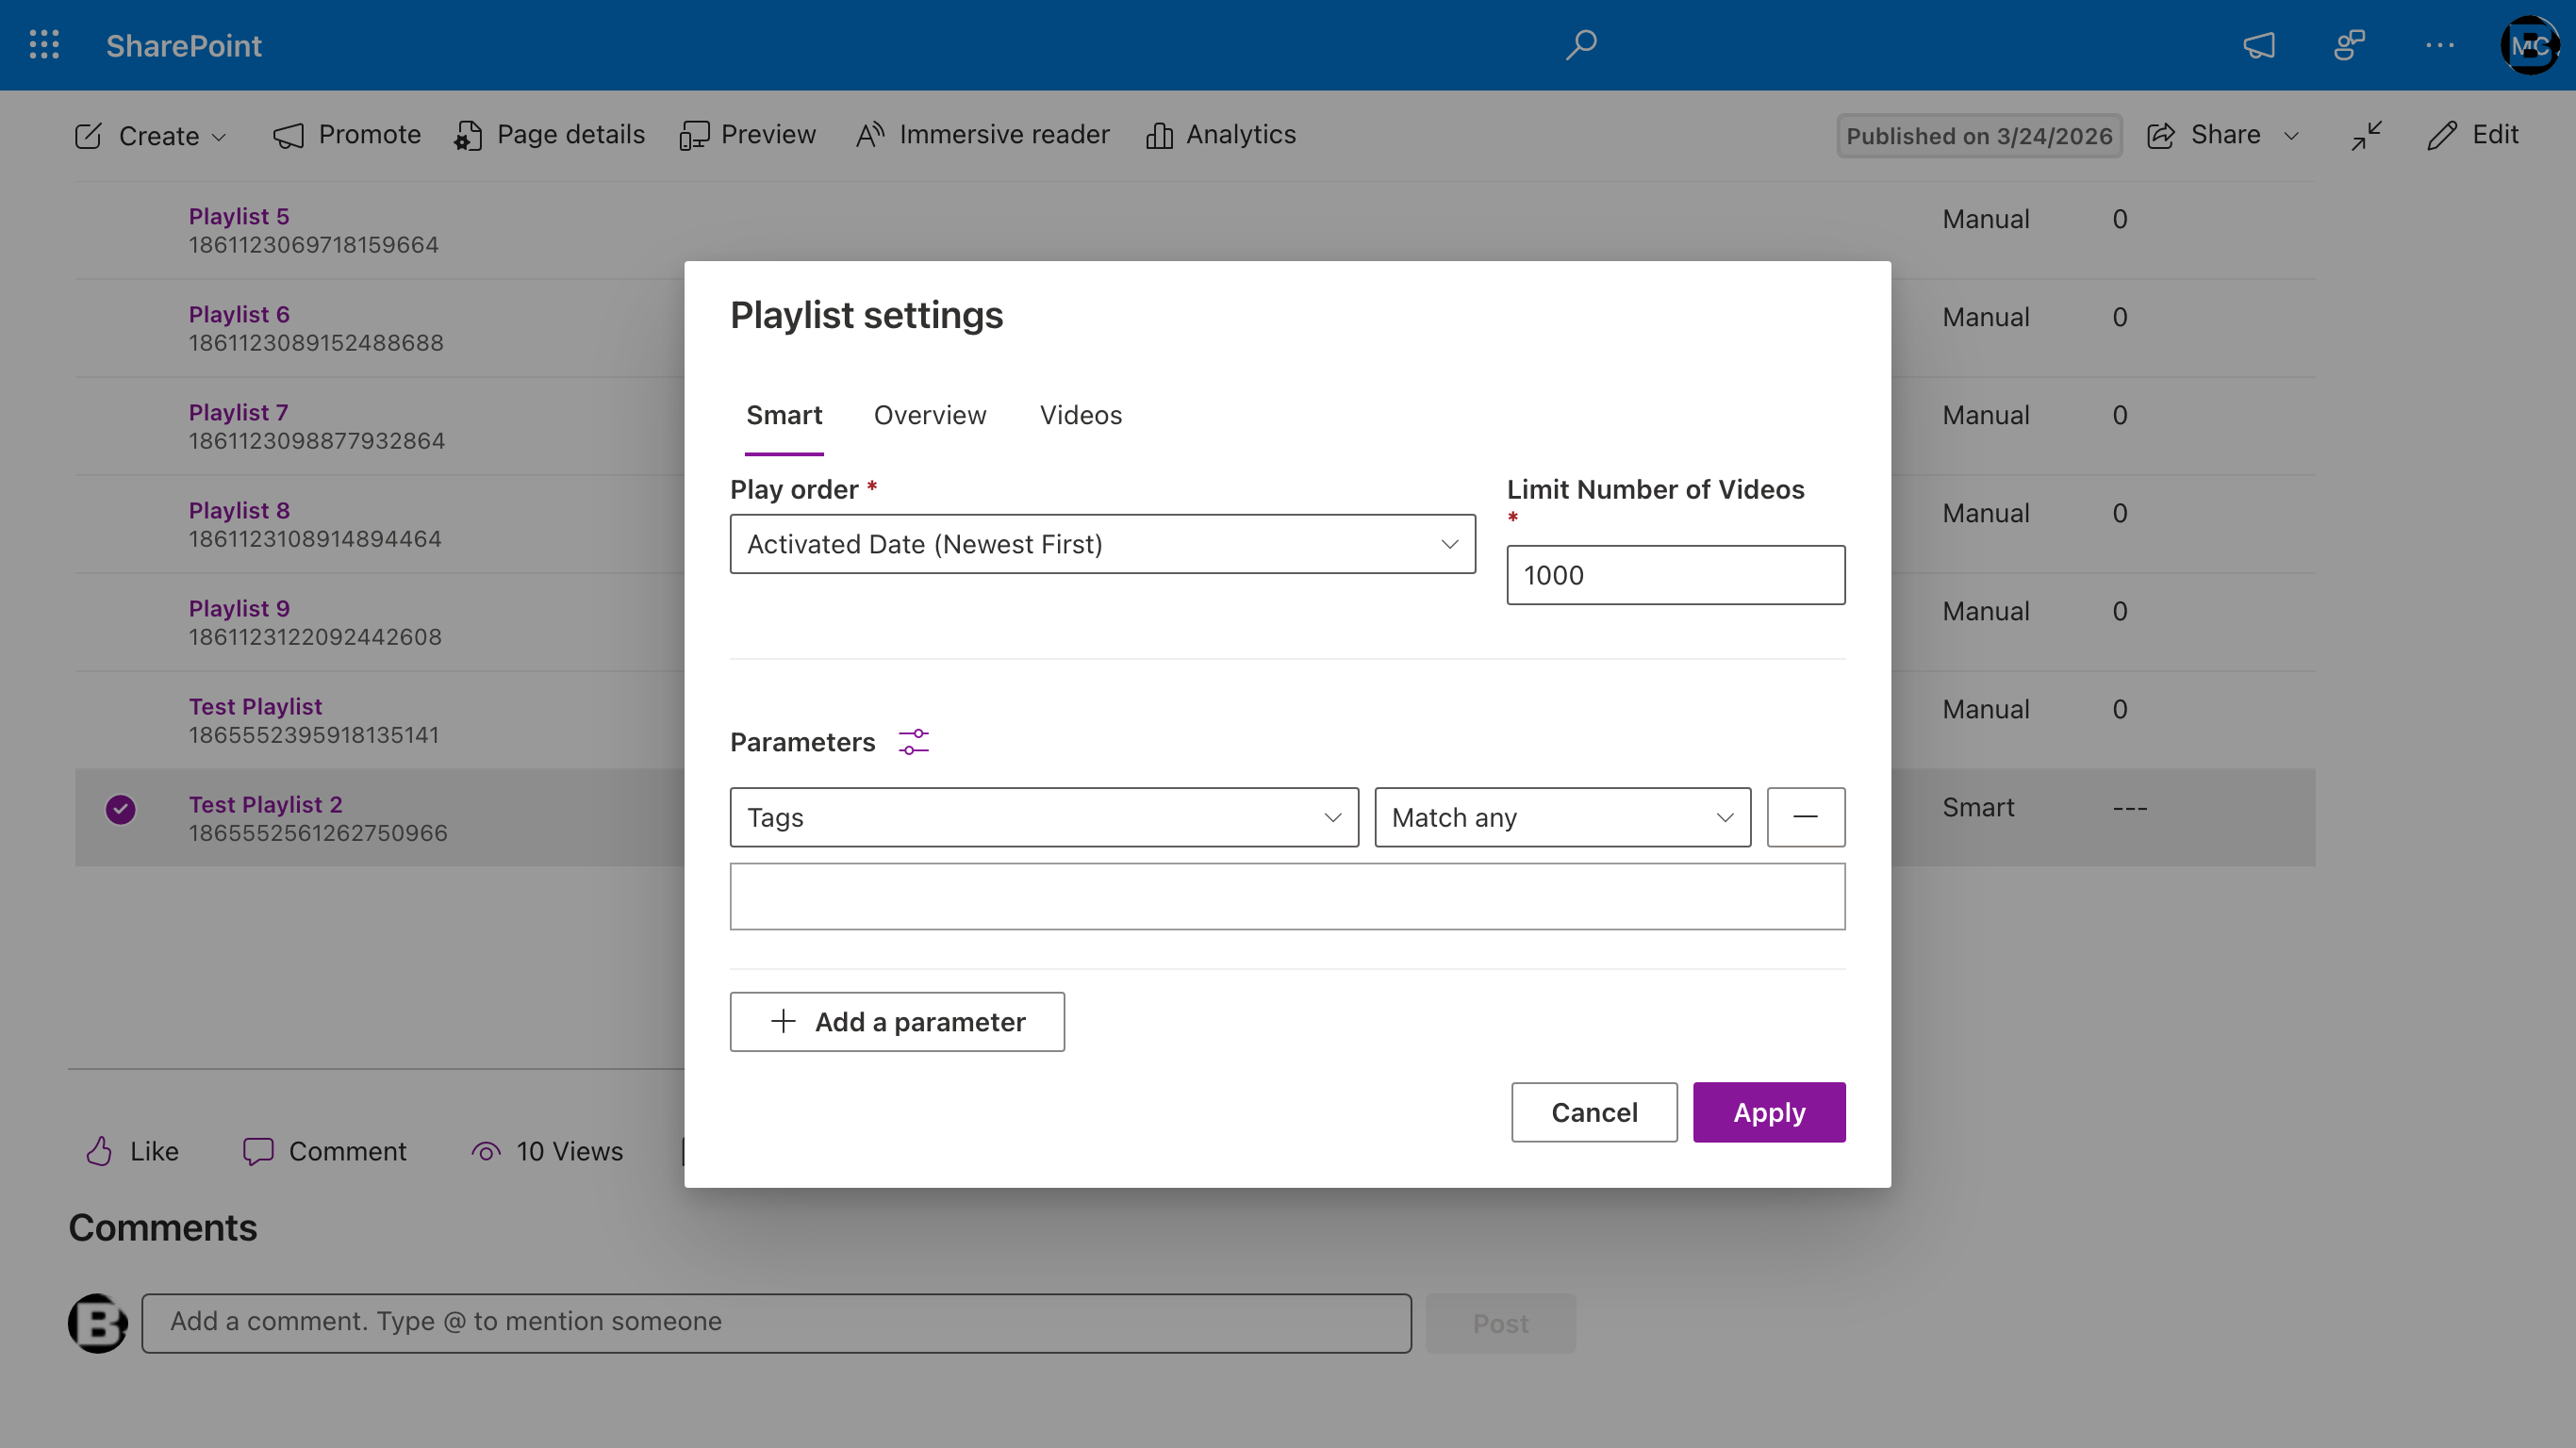Expand the Share chevron menu
Screen dimensions: 2576x1448
[2291, 136]
